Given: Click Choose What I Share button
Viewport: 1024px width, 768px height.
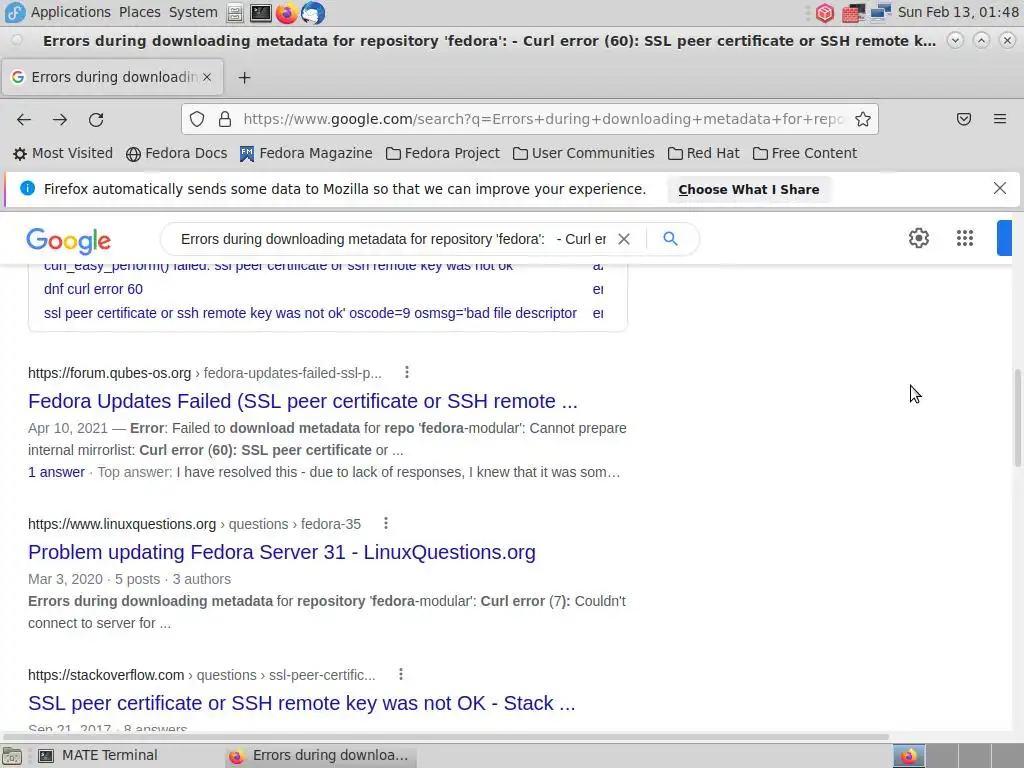Looking at the screenshot, I should (x=748, y=189).
